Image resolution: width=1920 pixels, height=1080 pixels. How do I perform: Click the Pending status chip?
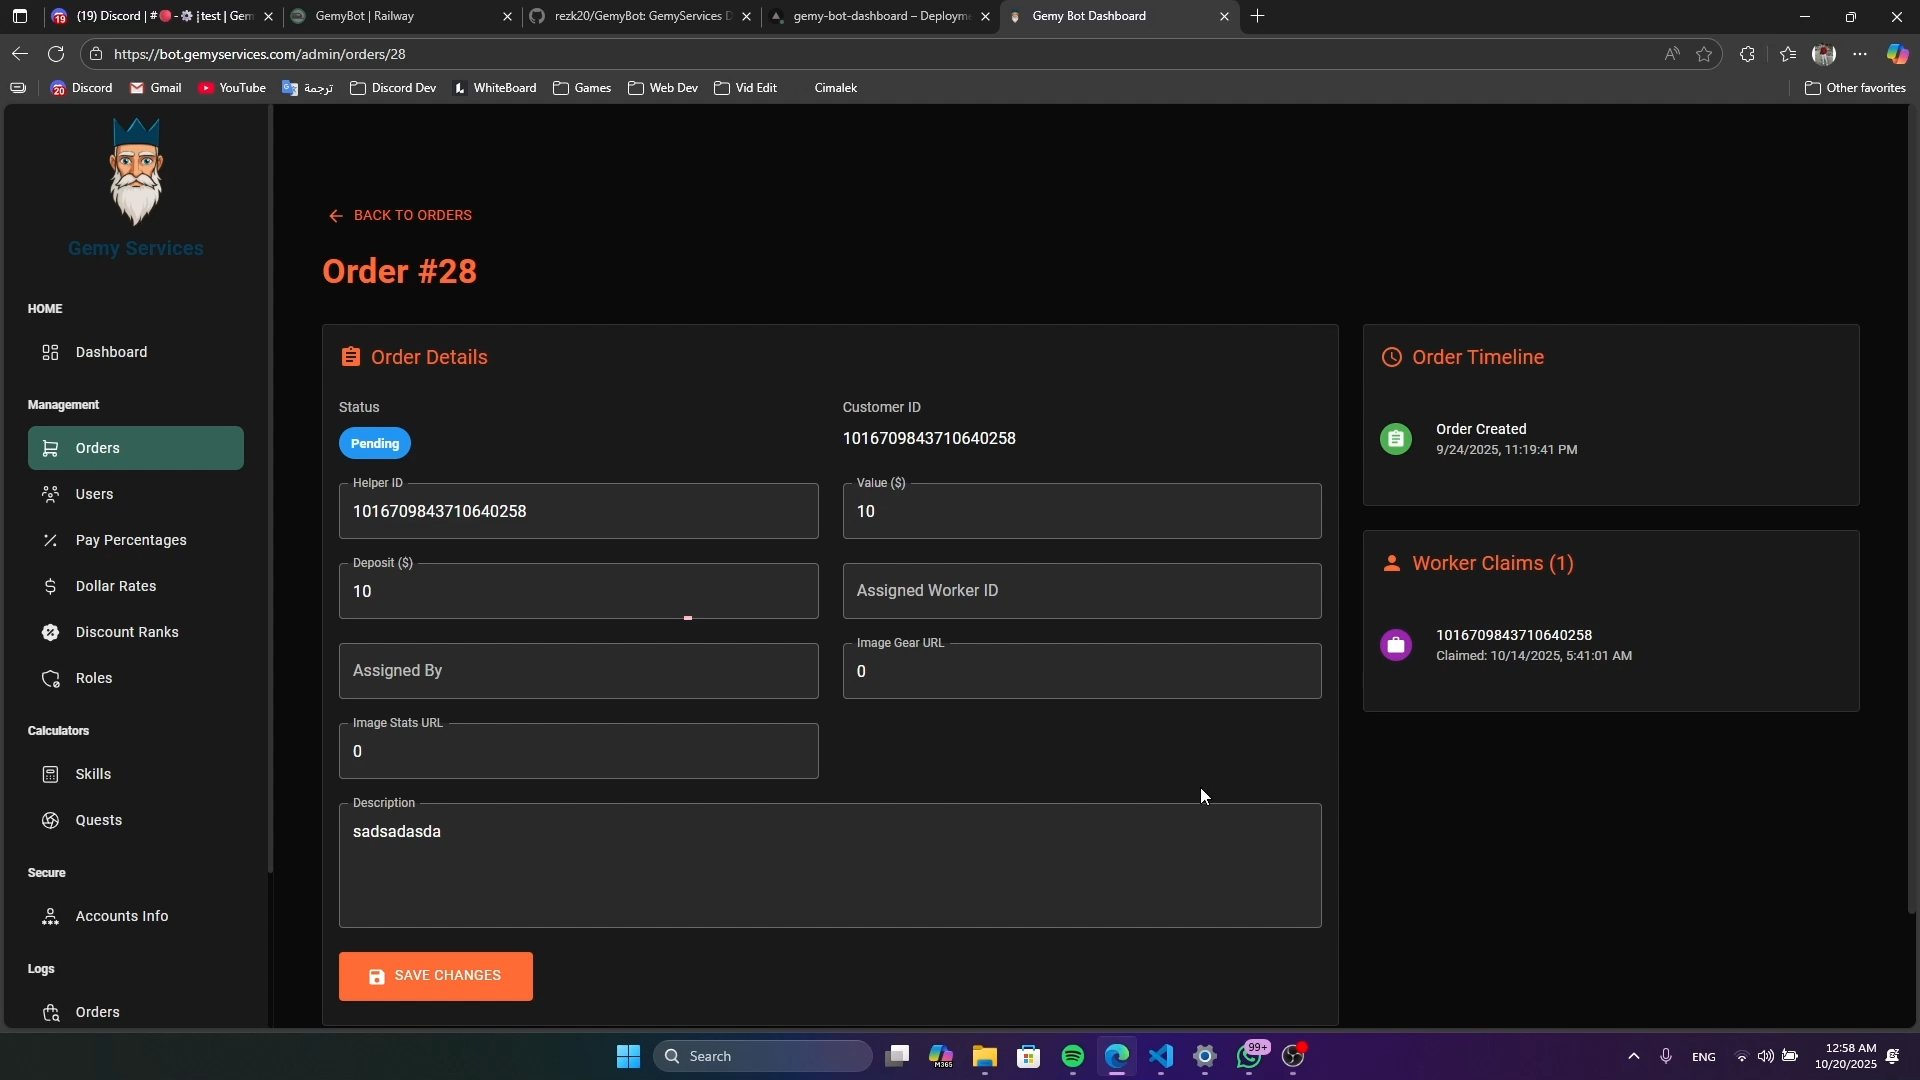point(374,443)
